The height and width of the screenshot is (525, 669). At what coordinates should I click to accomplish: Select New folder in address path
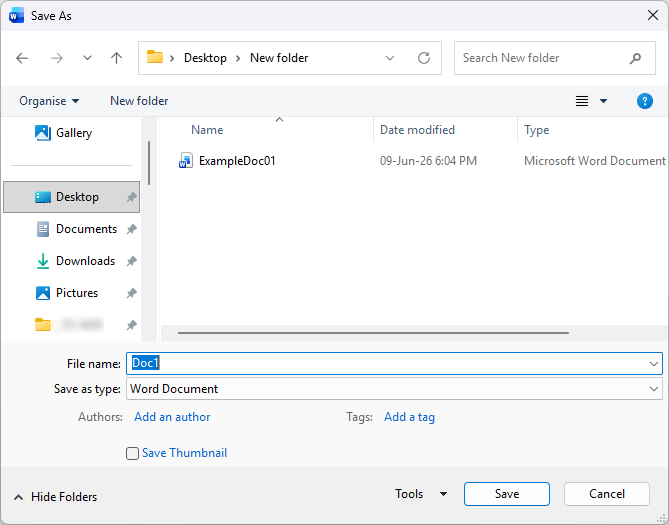pos(279,58)
